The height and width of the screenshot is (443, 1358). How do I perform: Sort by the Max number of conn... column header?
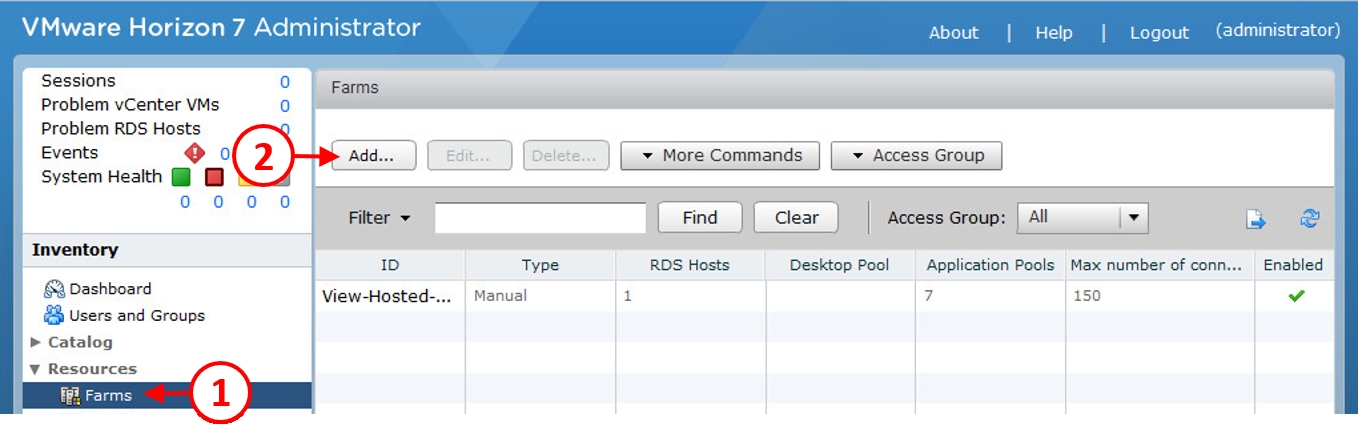click(1160, 265)
